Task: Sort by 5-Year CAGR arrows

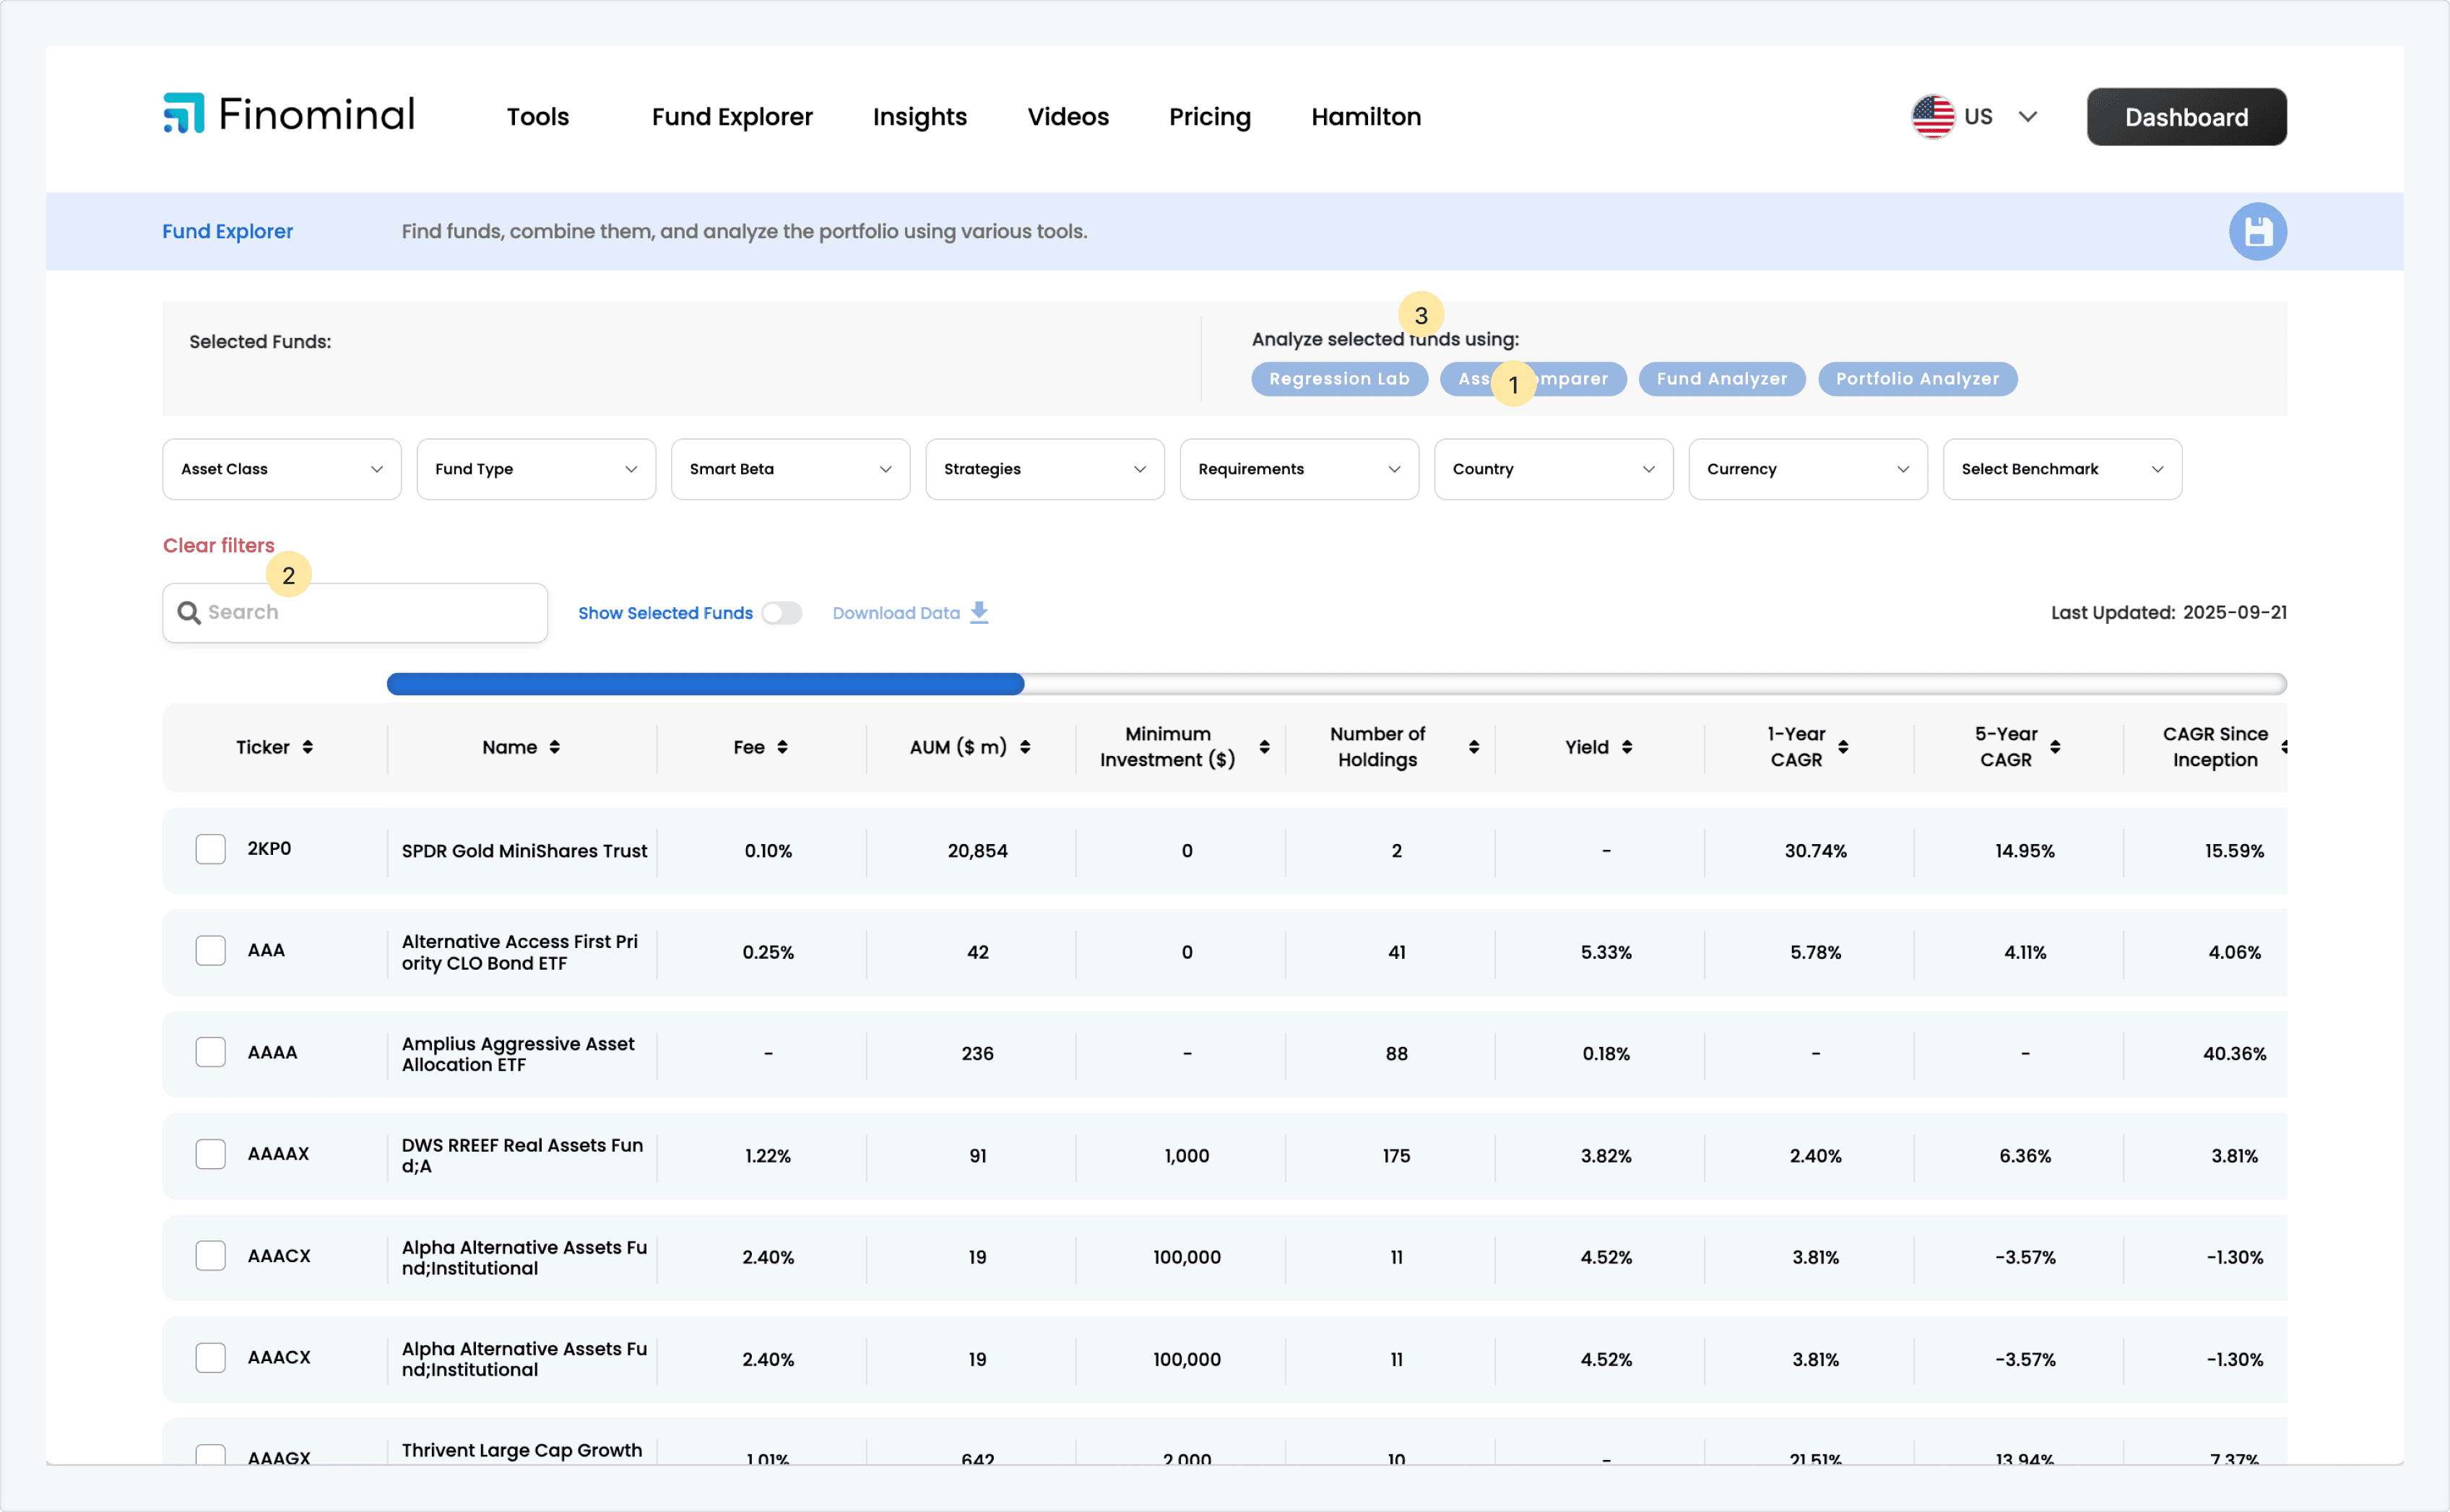Action: [x=2056, y=748]
